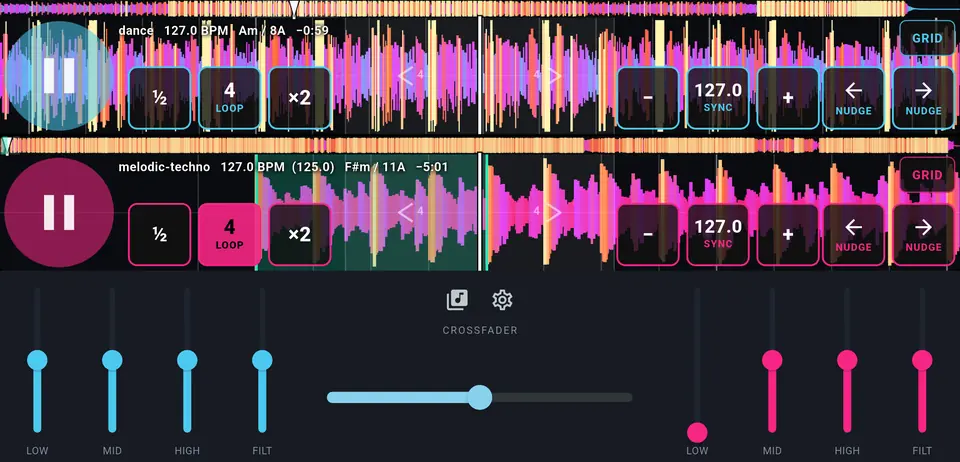Increase tempo with plus on melodic-techno deck
Screen dimensions: 960x462
(x=788, y=234)
